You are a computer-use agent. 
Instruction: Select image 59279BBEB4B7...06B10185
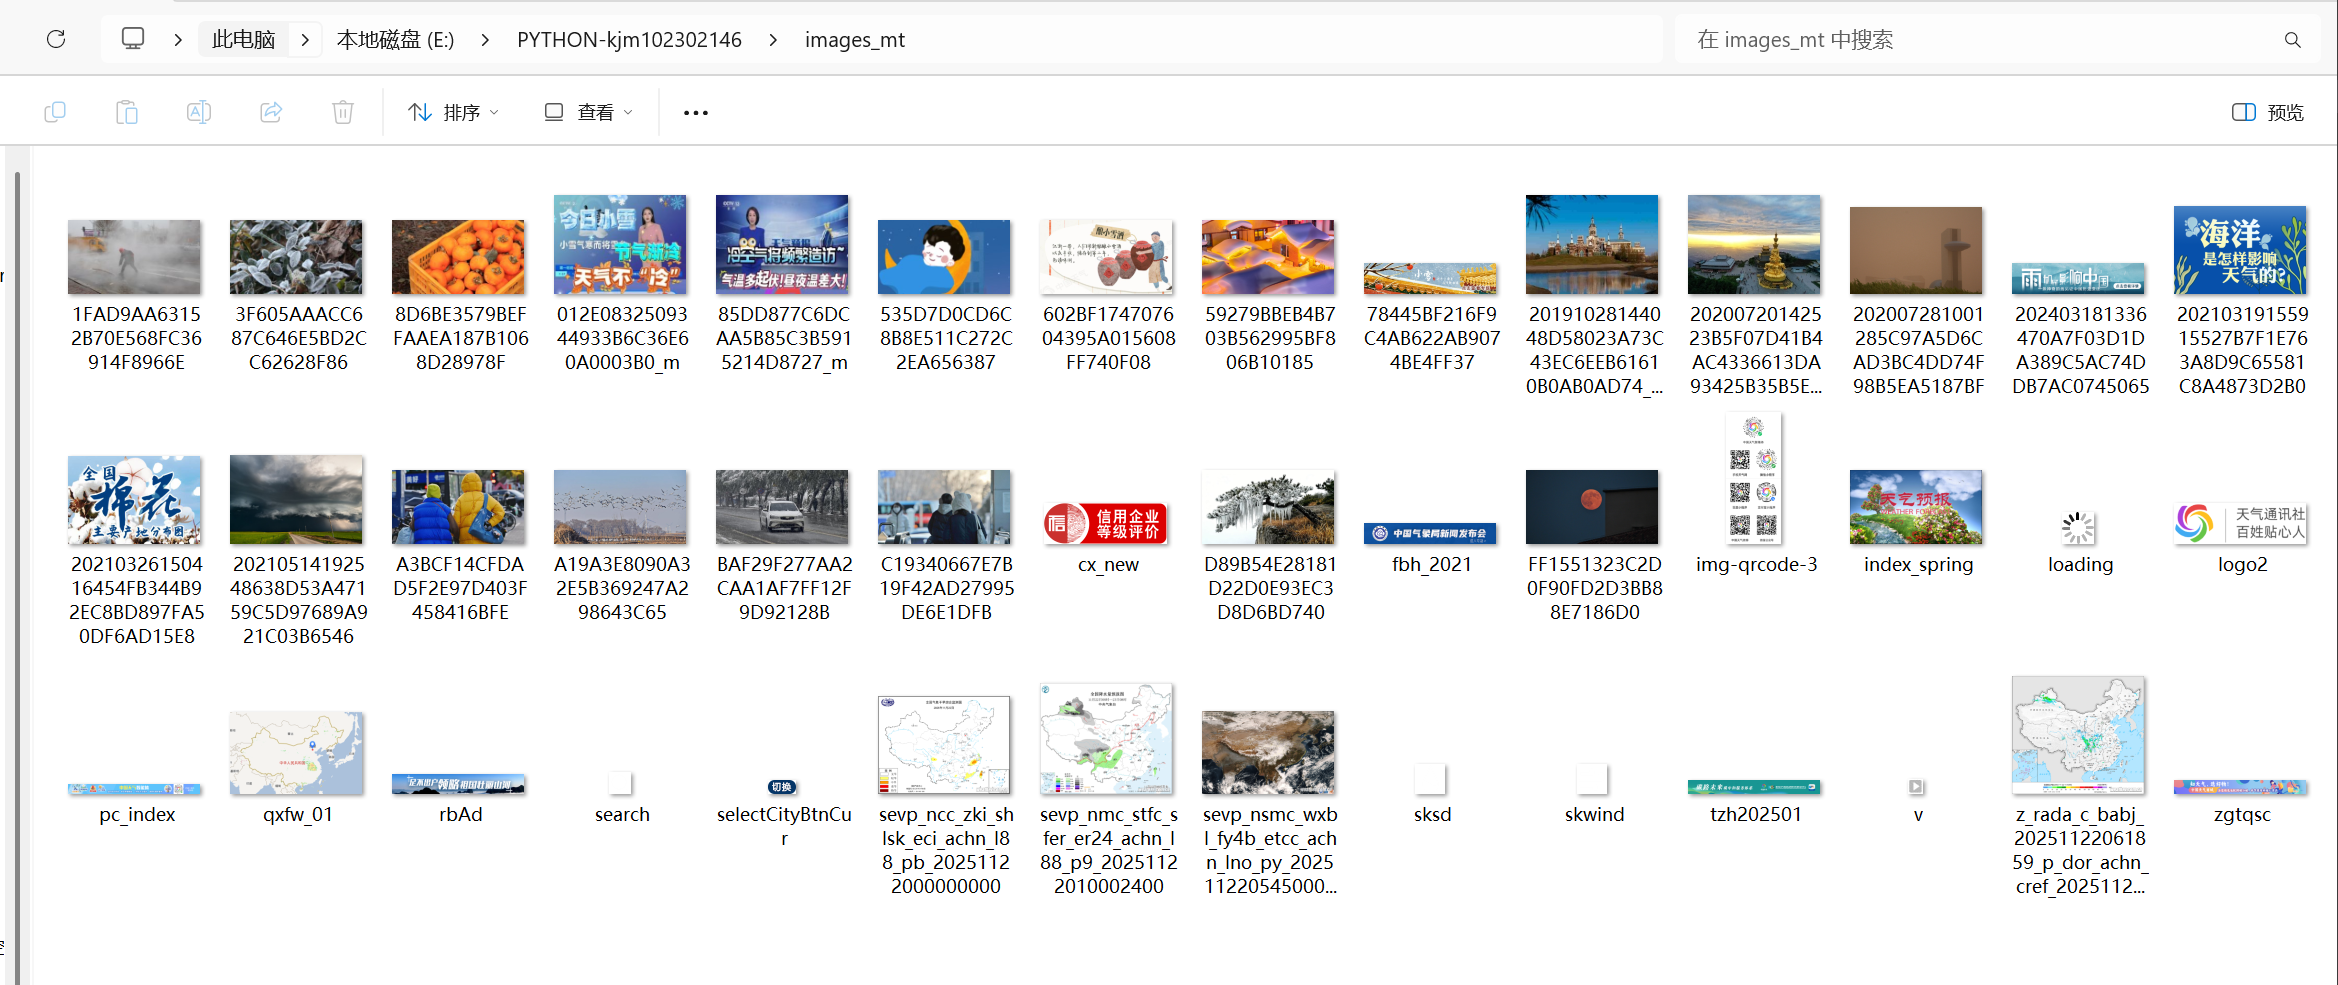1268,257
